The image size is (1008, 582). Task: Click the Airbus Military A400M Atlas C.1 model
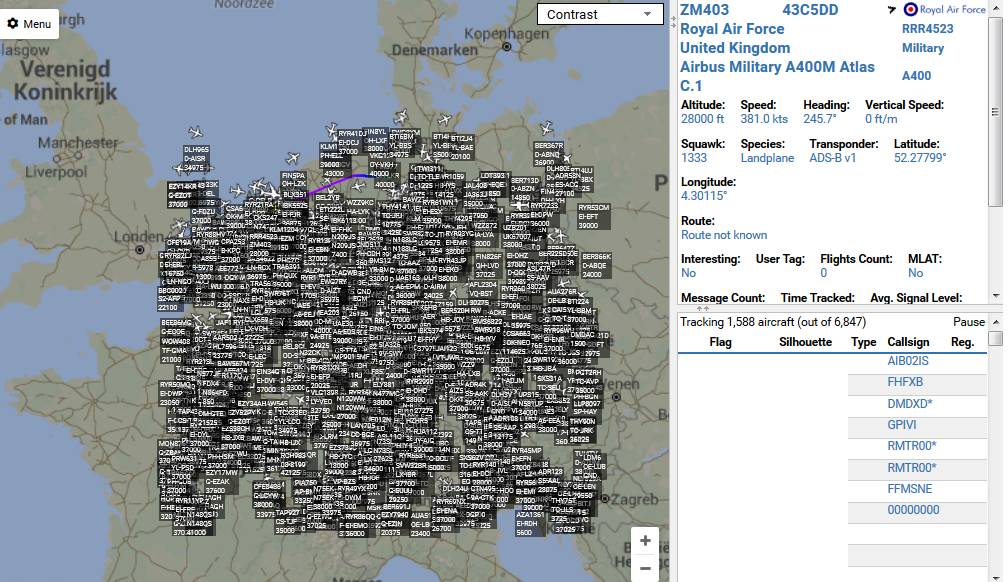tap(777, 76)
